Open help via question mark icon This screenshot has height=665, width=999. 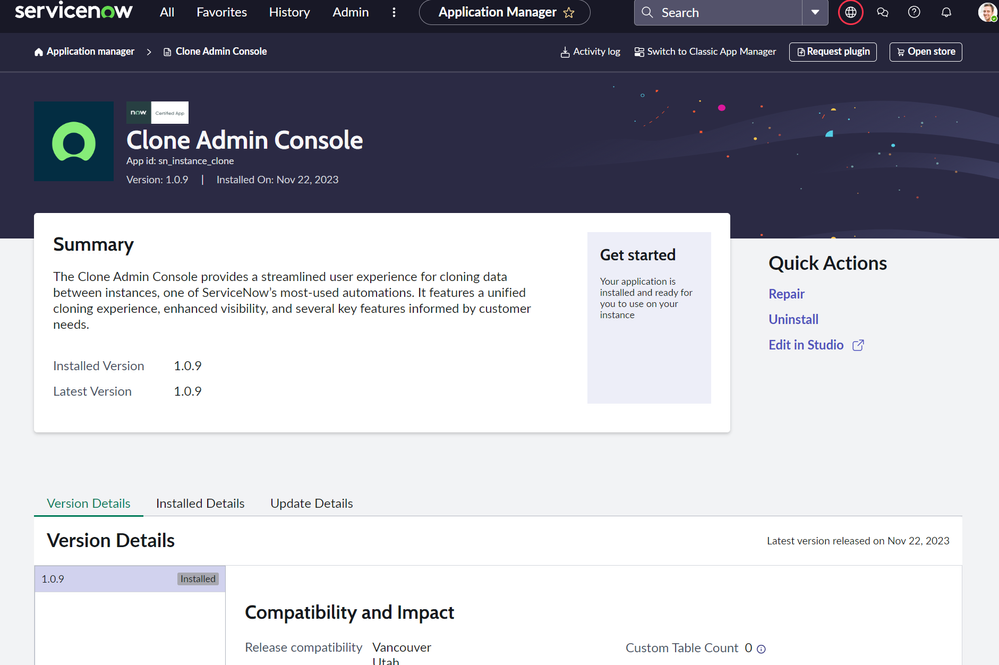point(913,12)
